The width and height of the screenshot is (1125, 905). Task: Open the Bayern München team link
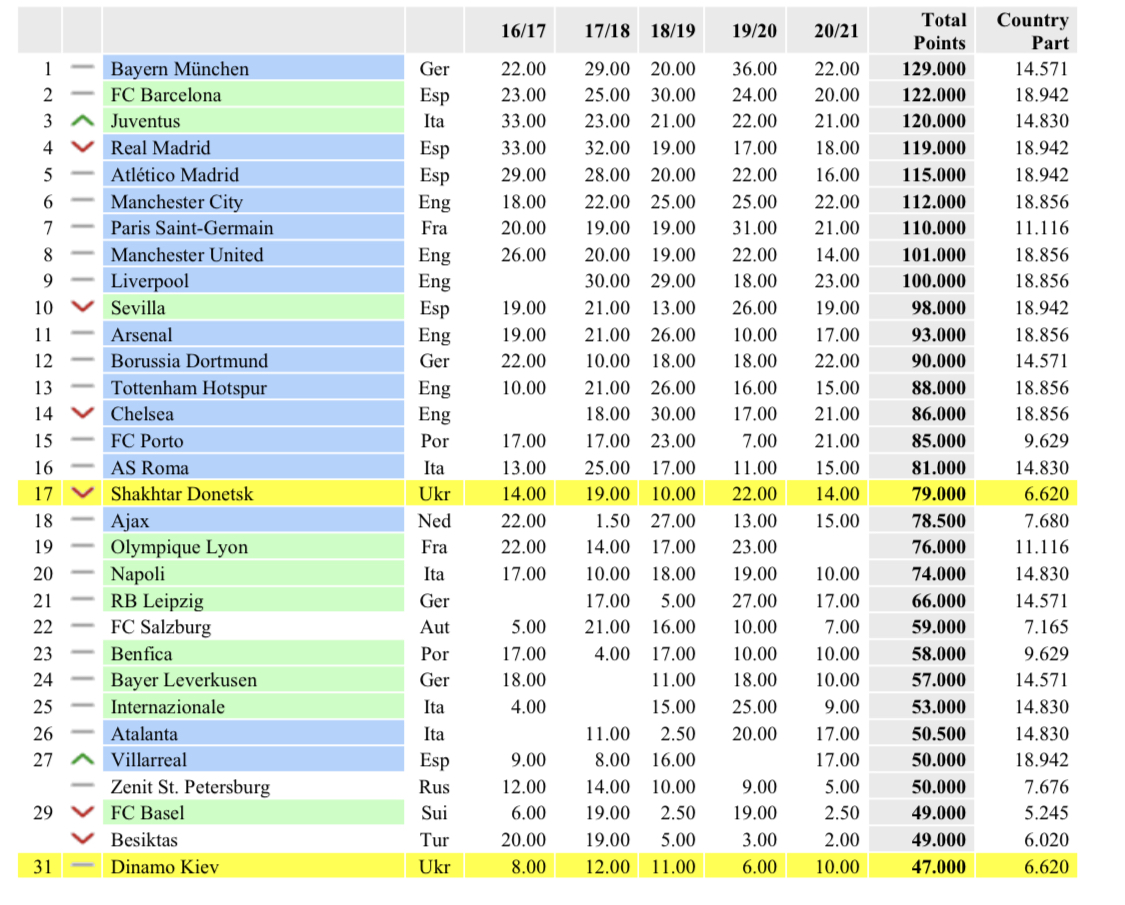pos(180,69)
